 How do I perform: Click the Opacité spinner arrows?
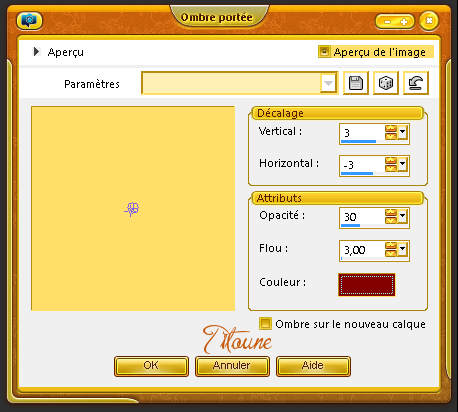tap(391, 217)
